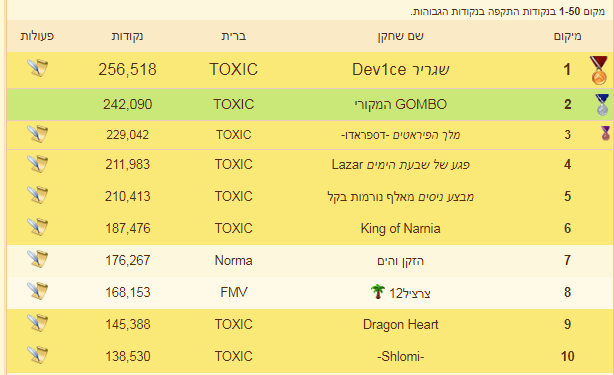Open GOMBO player name link
The image size is (614, 375).
click(401, 105)
